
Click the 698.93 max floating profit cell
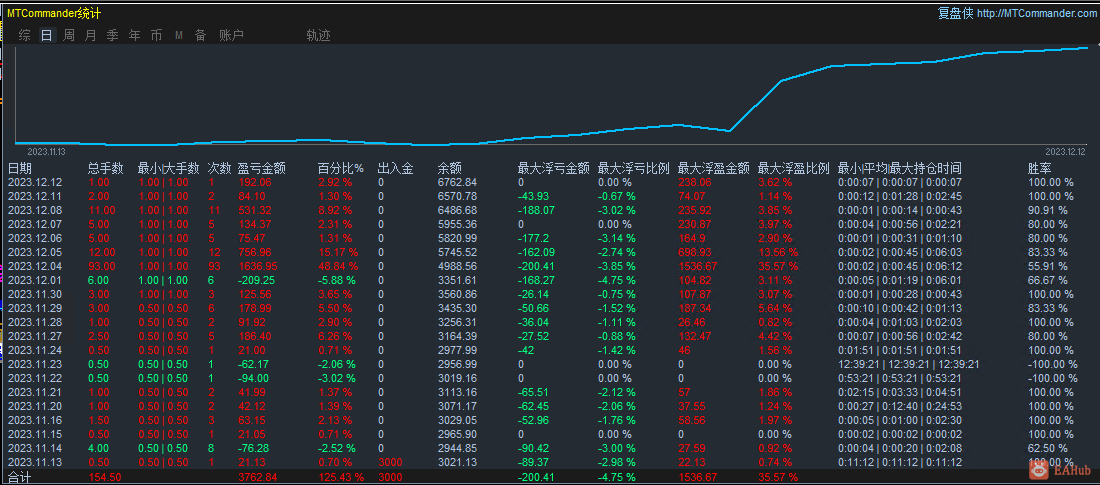point(695,252)
